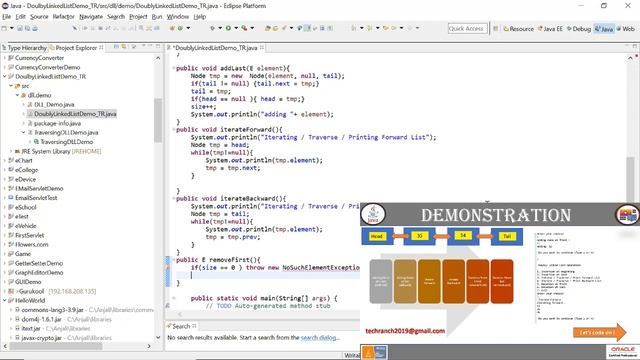Collapse the dll.demo package node
The width and height of the screenshot is (640, 360).
click(x=18, y=95)
